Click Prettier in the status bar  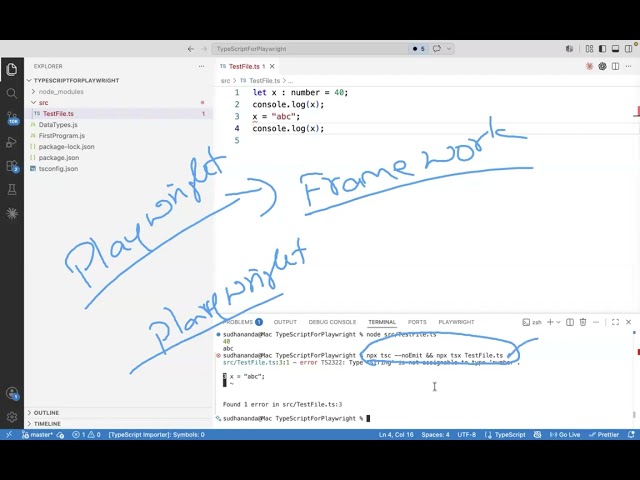tap(604, 435)
